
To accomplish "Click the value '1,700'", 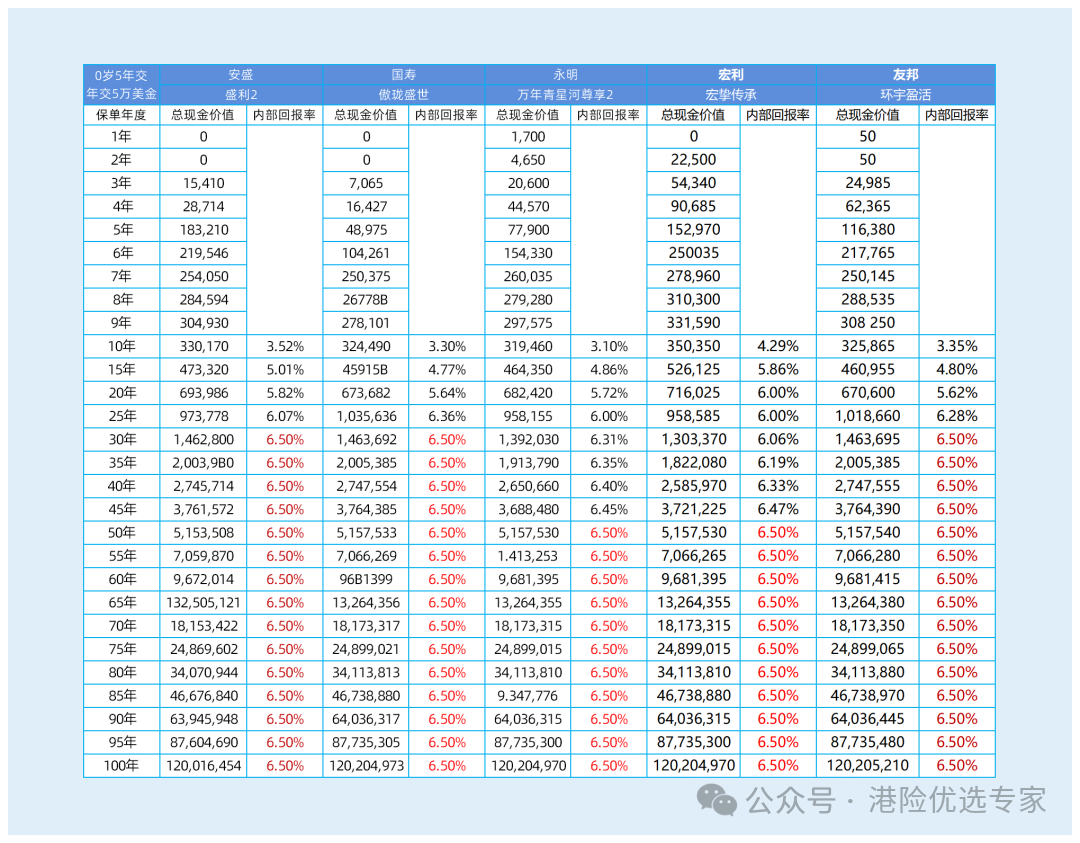I will [x=528, y=137].
